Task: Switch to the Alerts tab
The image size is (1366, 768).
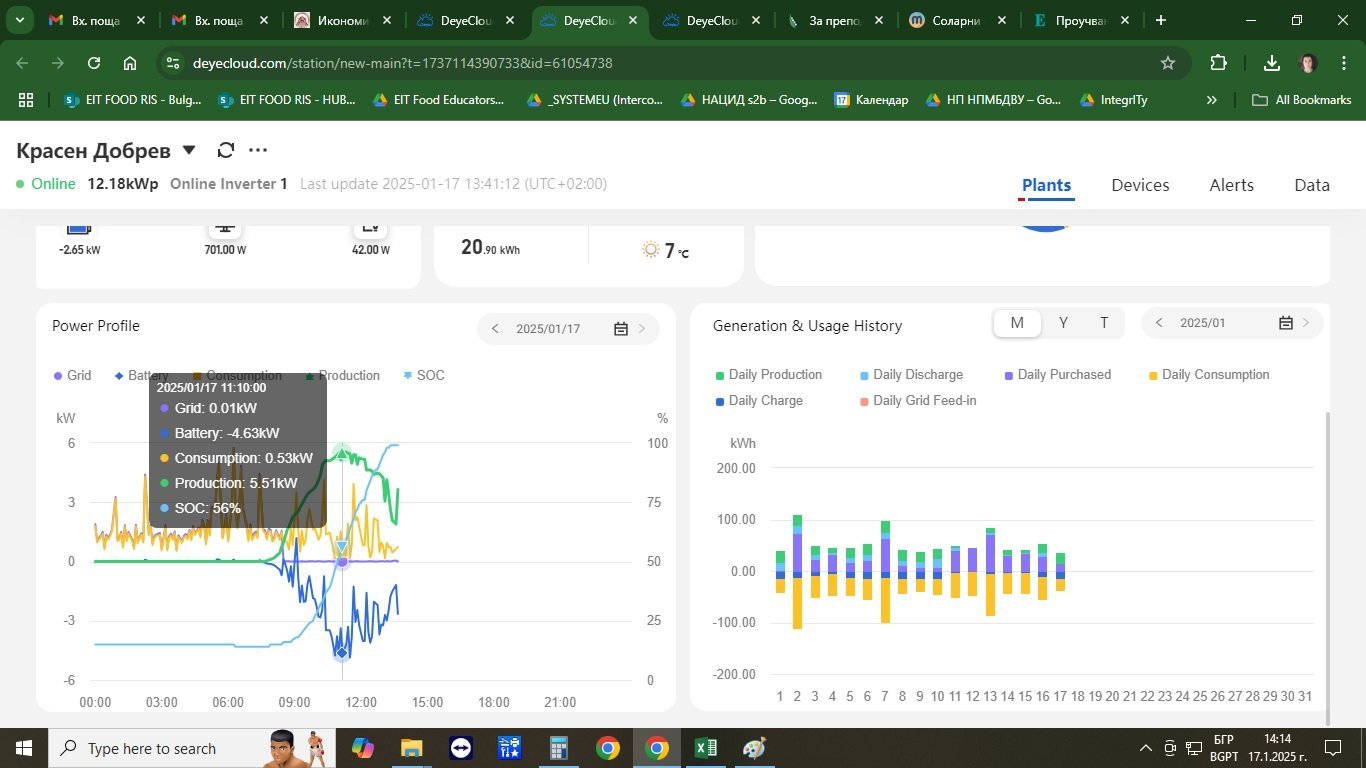Action: [1231, 185]
